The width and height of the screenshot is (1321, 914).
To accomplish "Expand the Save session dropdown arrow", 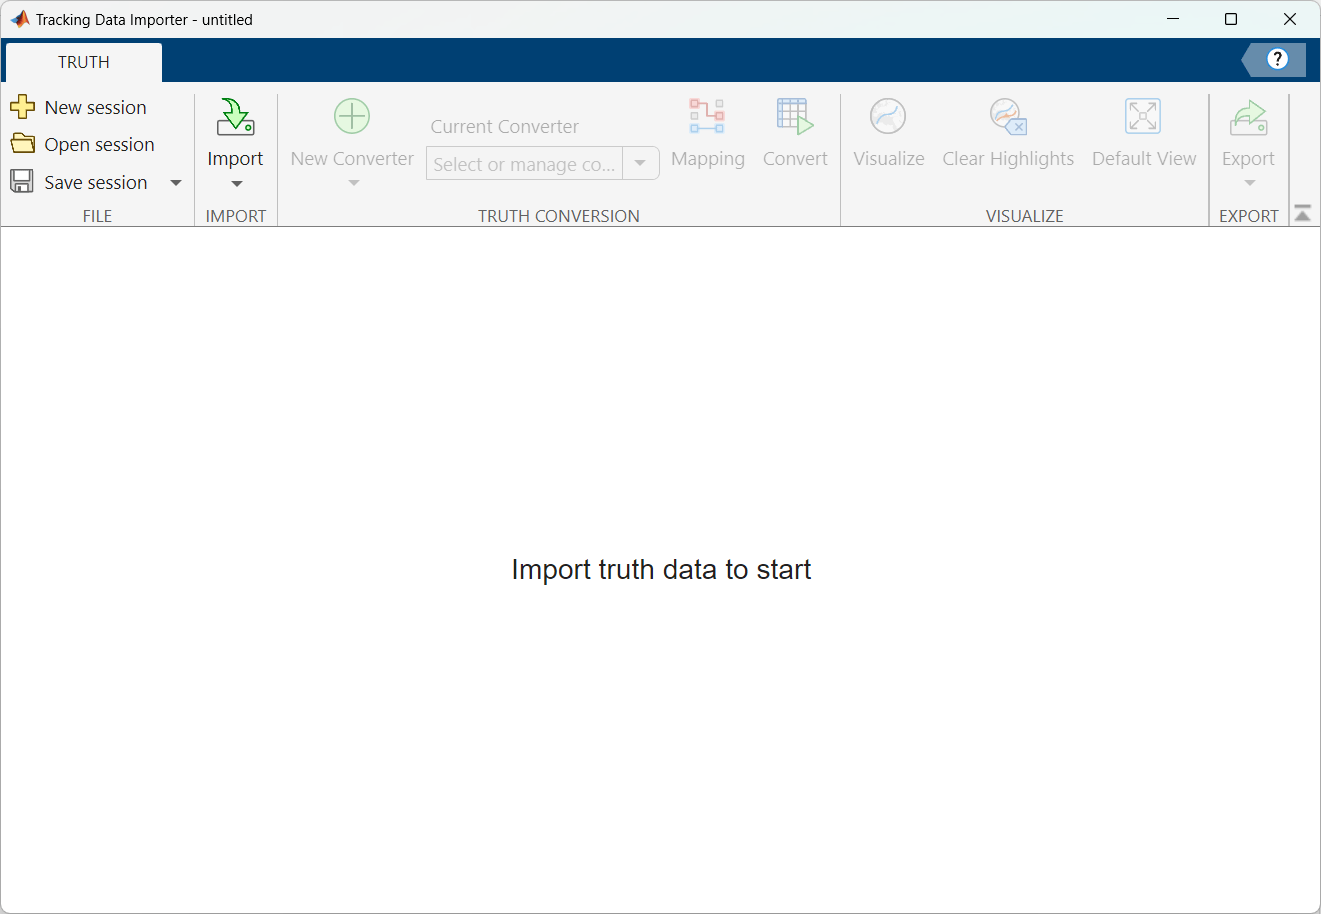I will click(x=176, y=183).
